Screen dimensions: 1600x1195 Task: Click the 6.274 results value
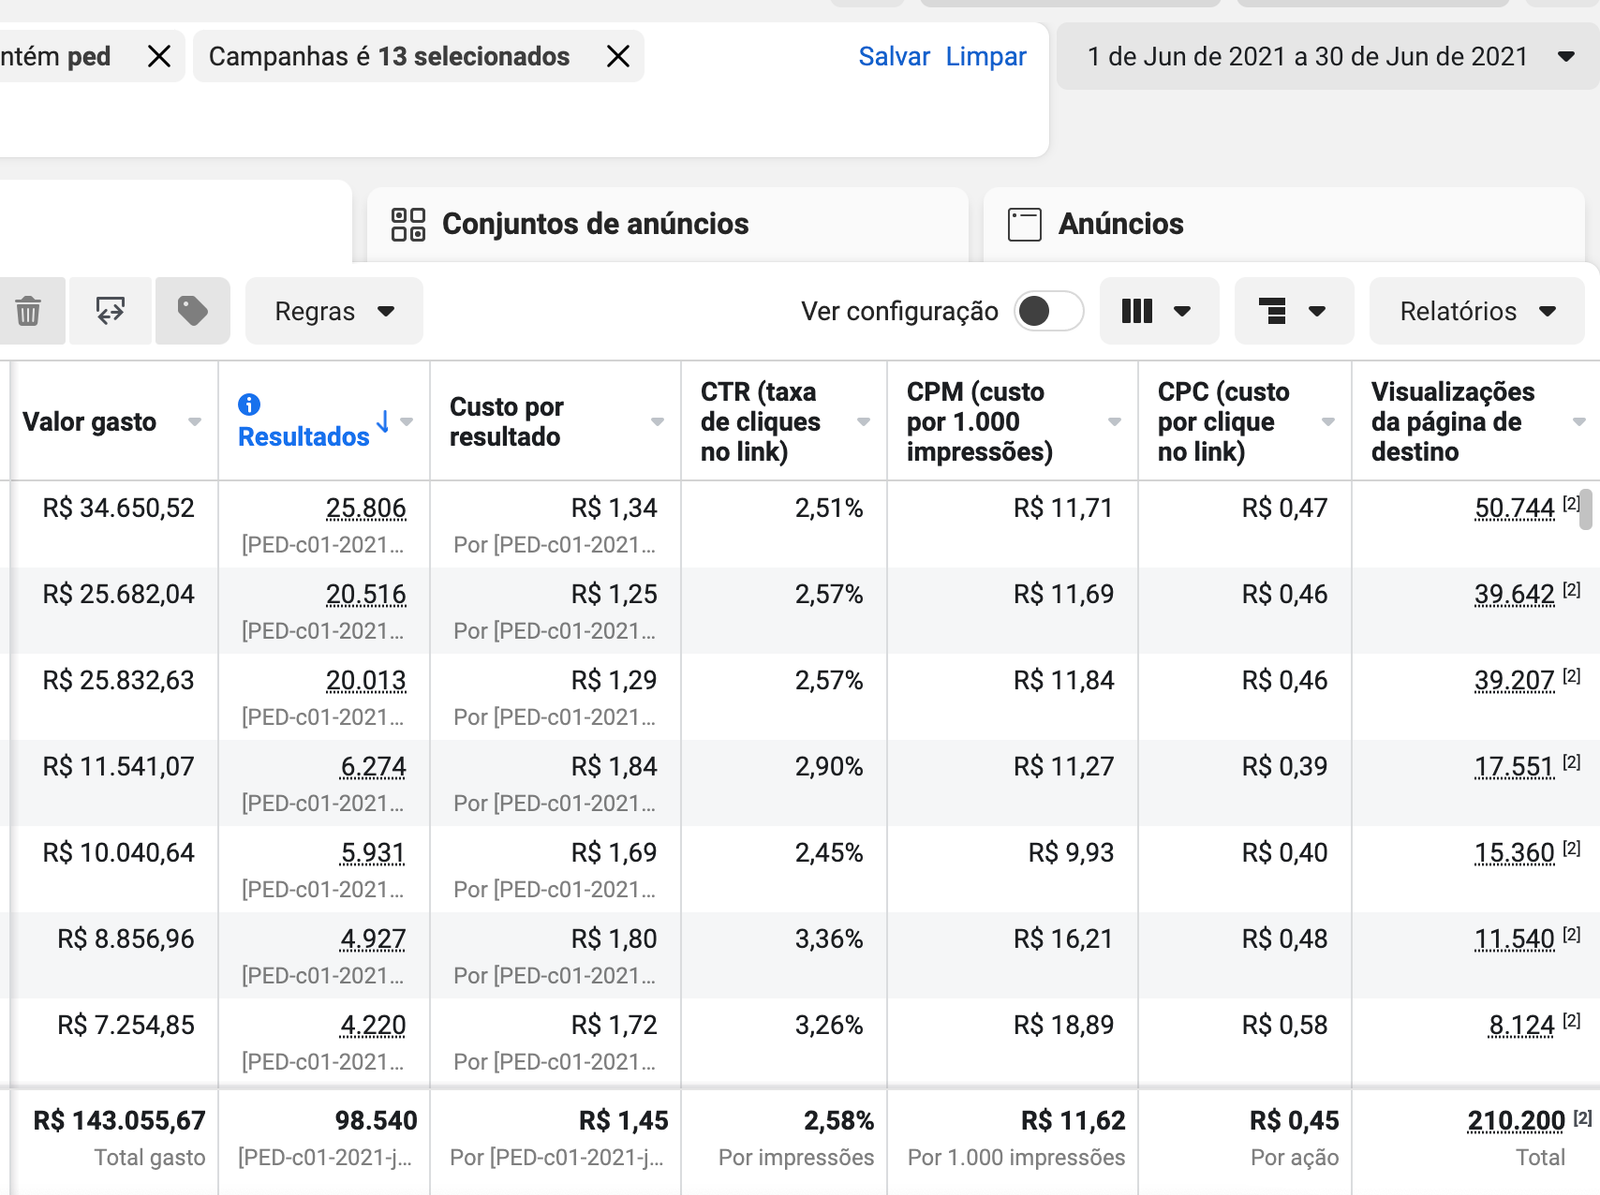[x=373, y=767]
